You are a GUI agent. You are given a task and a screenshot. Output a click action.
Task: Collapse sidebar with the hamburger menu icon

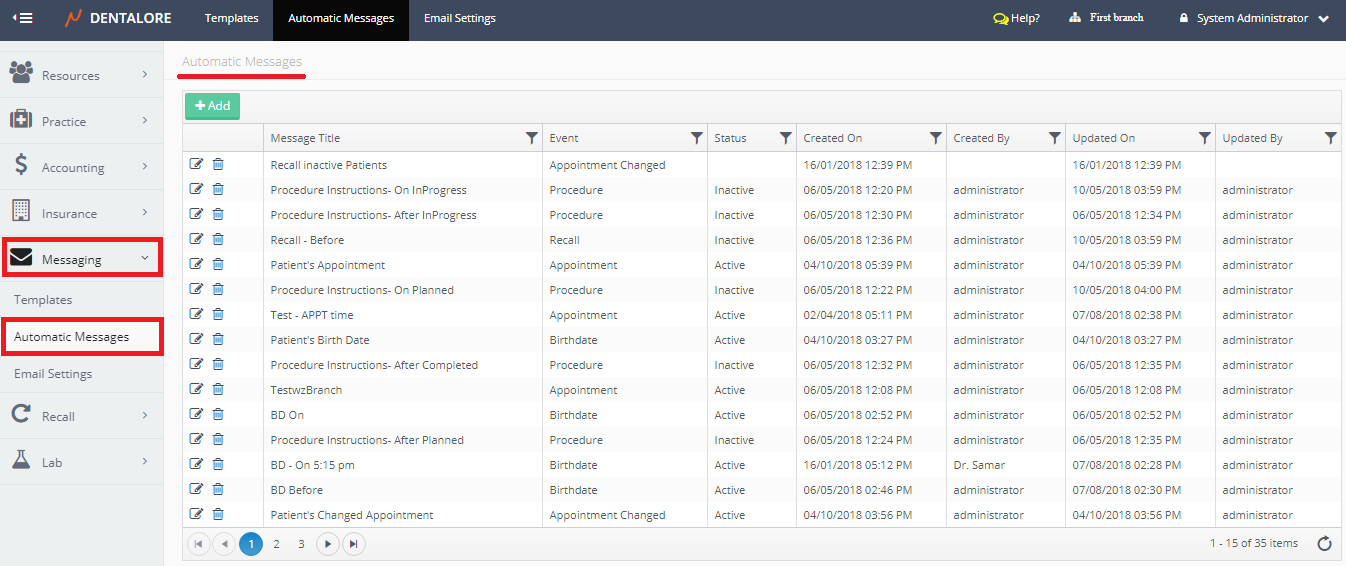(x=22, y=18)
